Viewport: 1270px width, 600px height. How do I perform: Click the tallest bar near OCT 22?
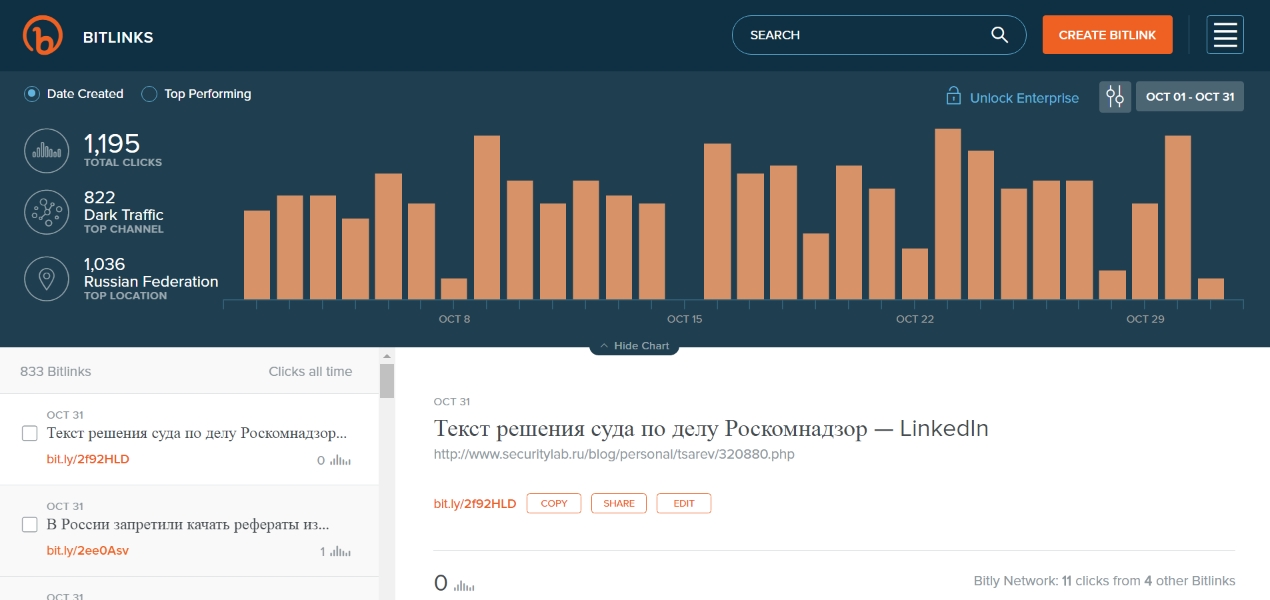(948, 214)
